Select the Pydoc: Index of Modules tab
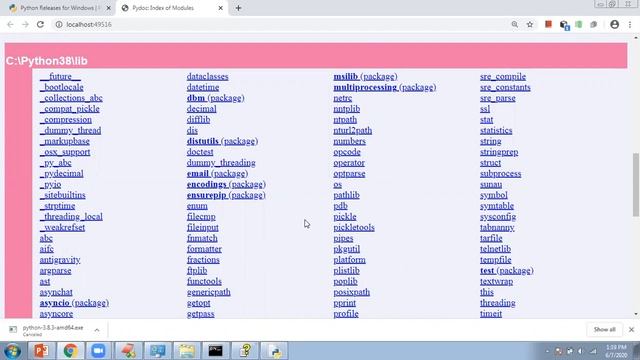The image size is (640, 360). (x=172, y=8)
